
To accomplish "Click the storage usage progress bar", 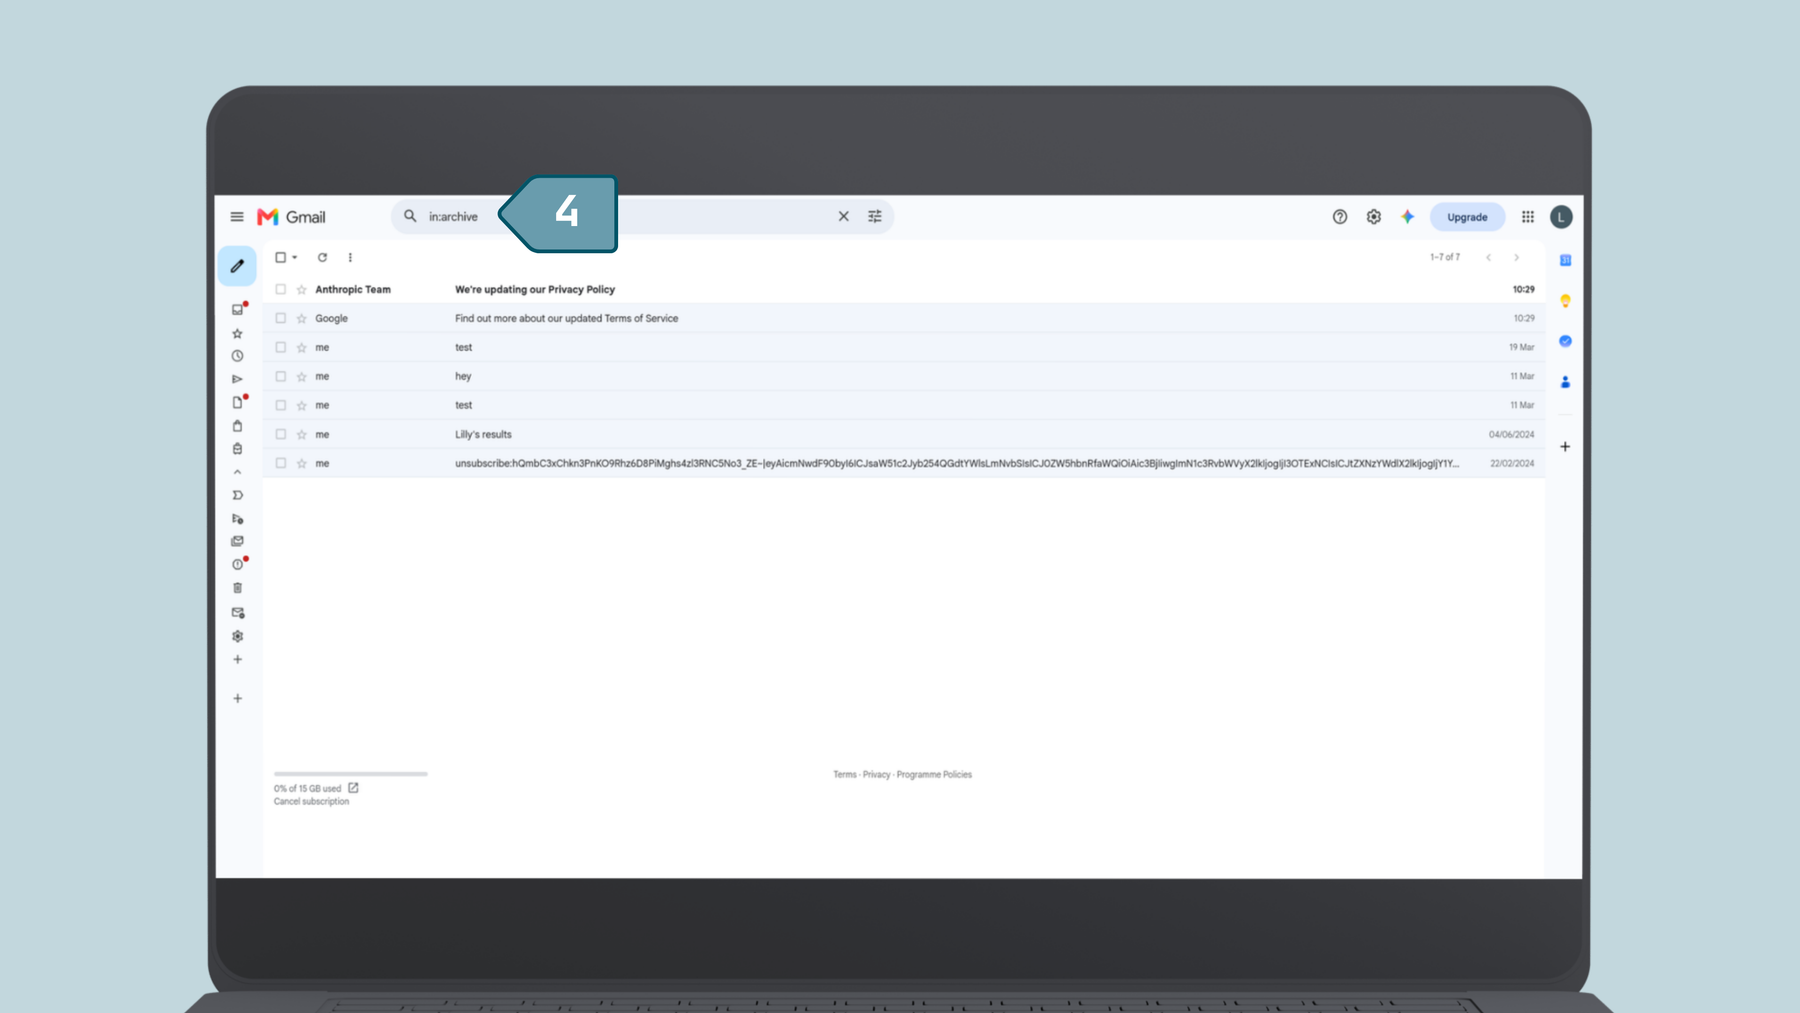I will tap(351, 774).
